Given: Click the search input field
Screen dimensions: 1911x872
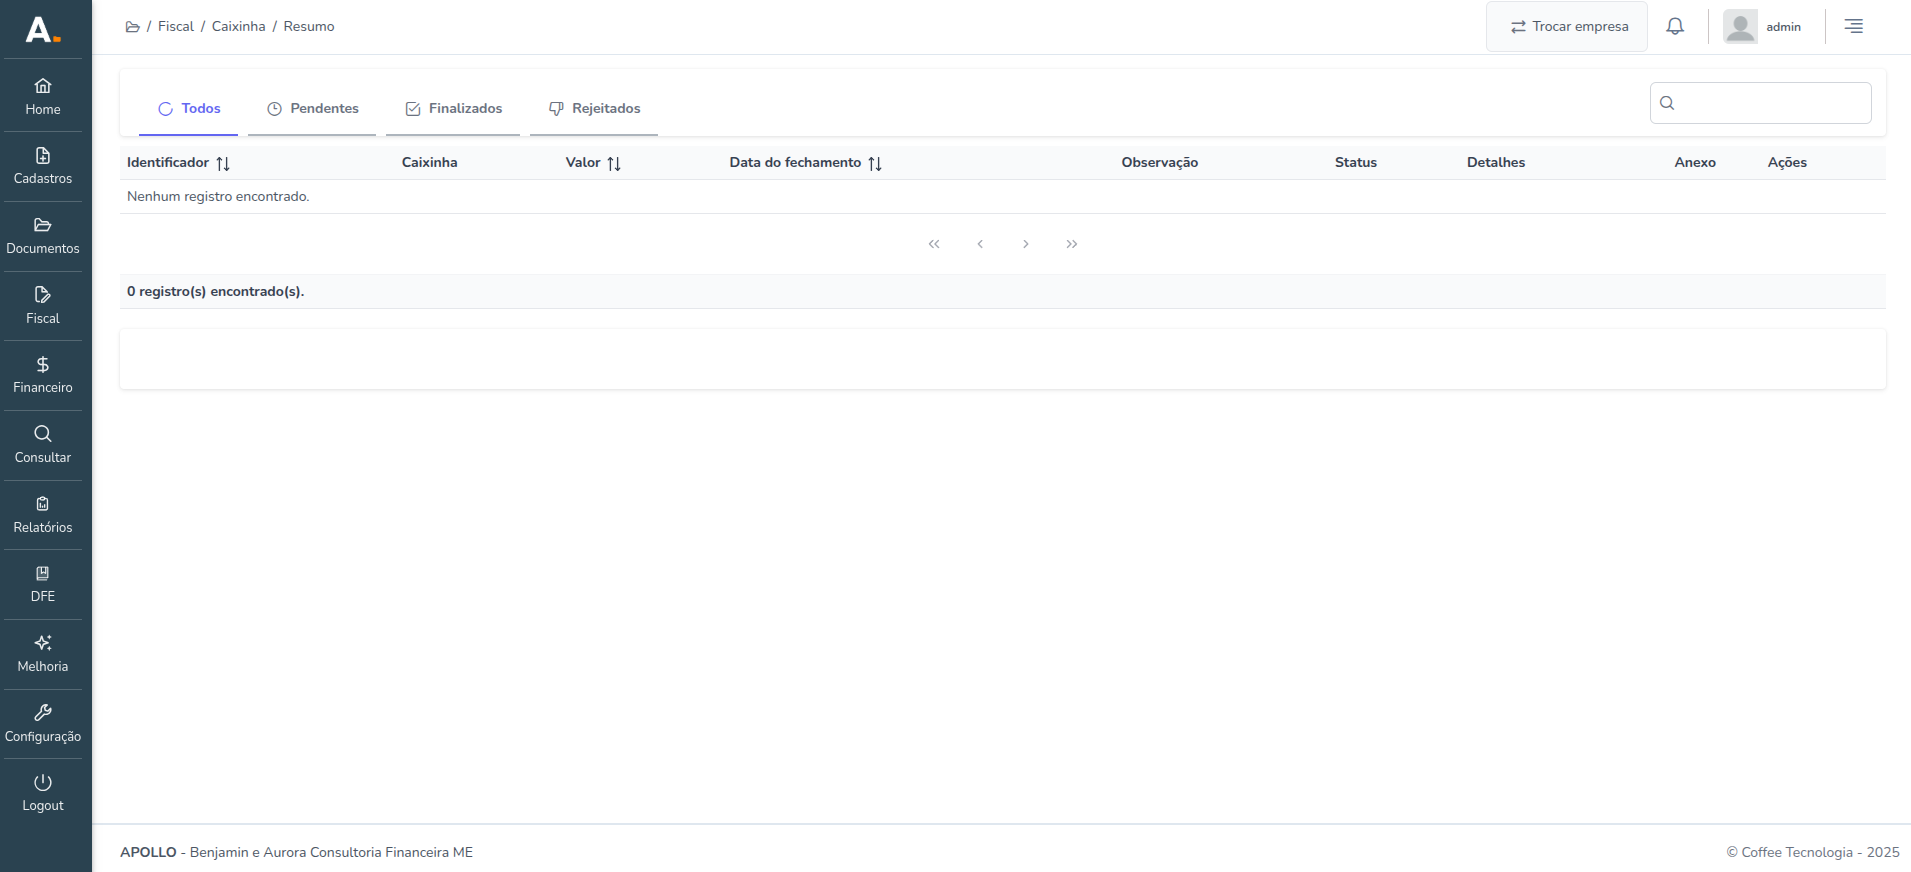Looking at the screenshot, I should [1770, 103].
